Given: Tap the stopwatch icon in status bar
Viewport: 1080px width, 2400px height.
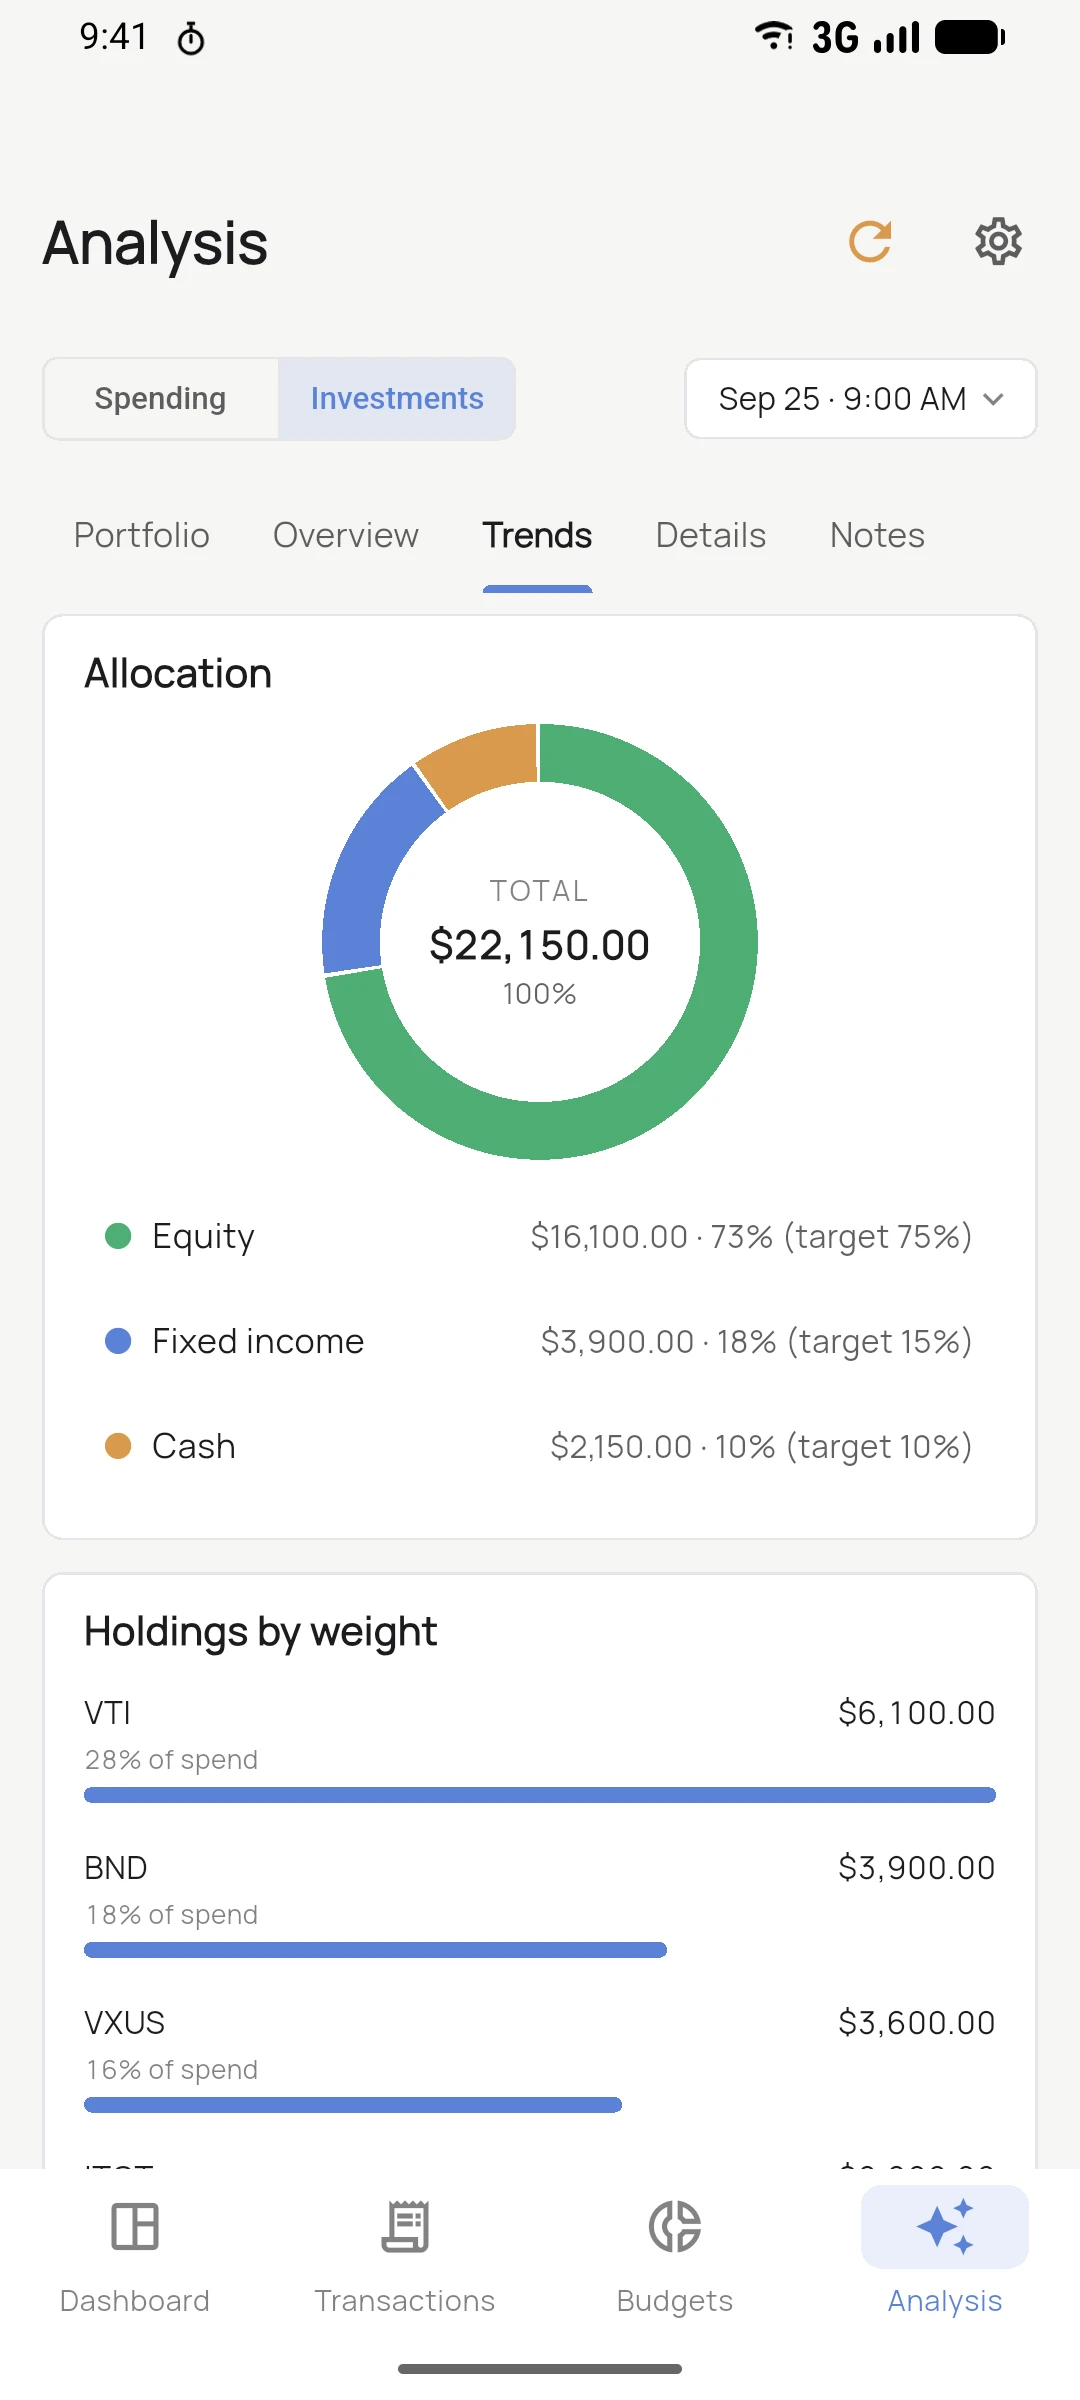Looking at the screenshot, I should point(191,39).
